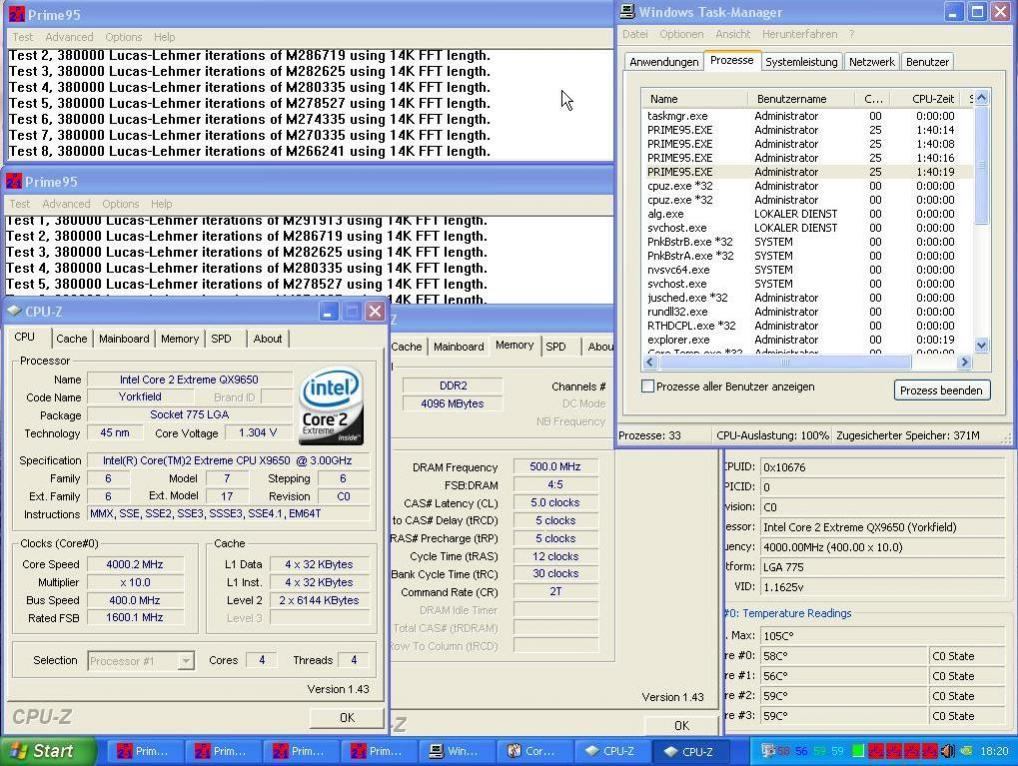
Task: Open the Cor... Core Temp taskbar button
Action: click(533, 751)
